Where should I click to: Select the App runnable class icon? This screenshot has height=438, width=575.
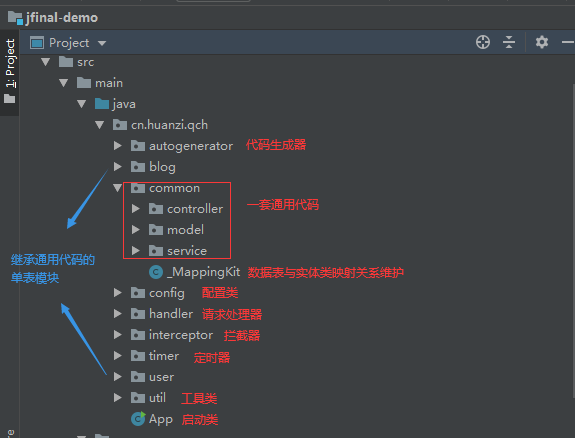tap(138, 419)
